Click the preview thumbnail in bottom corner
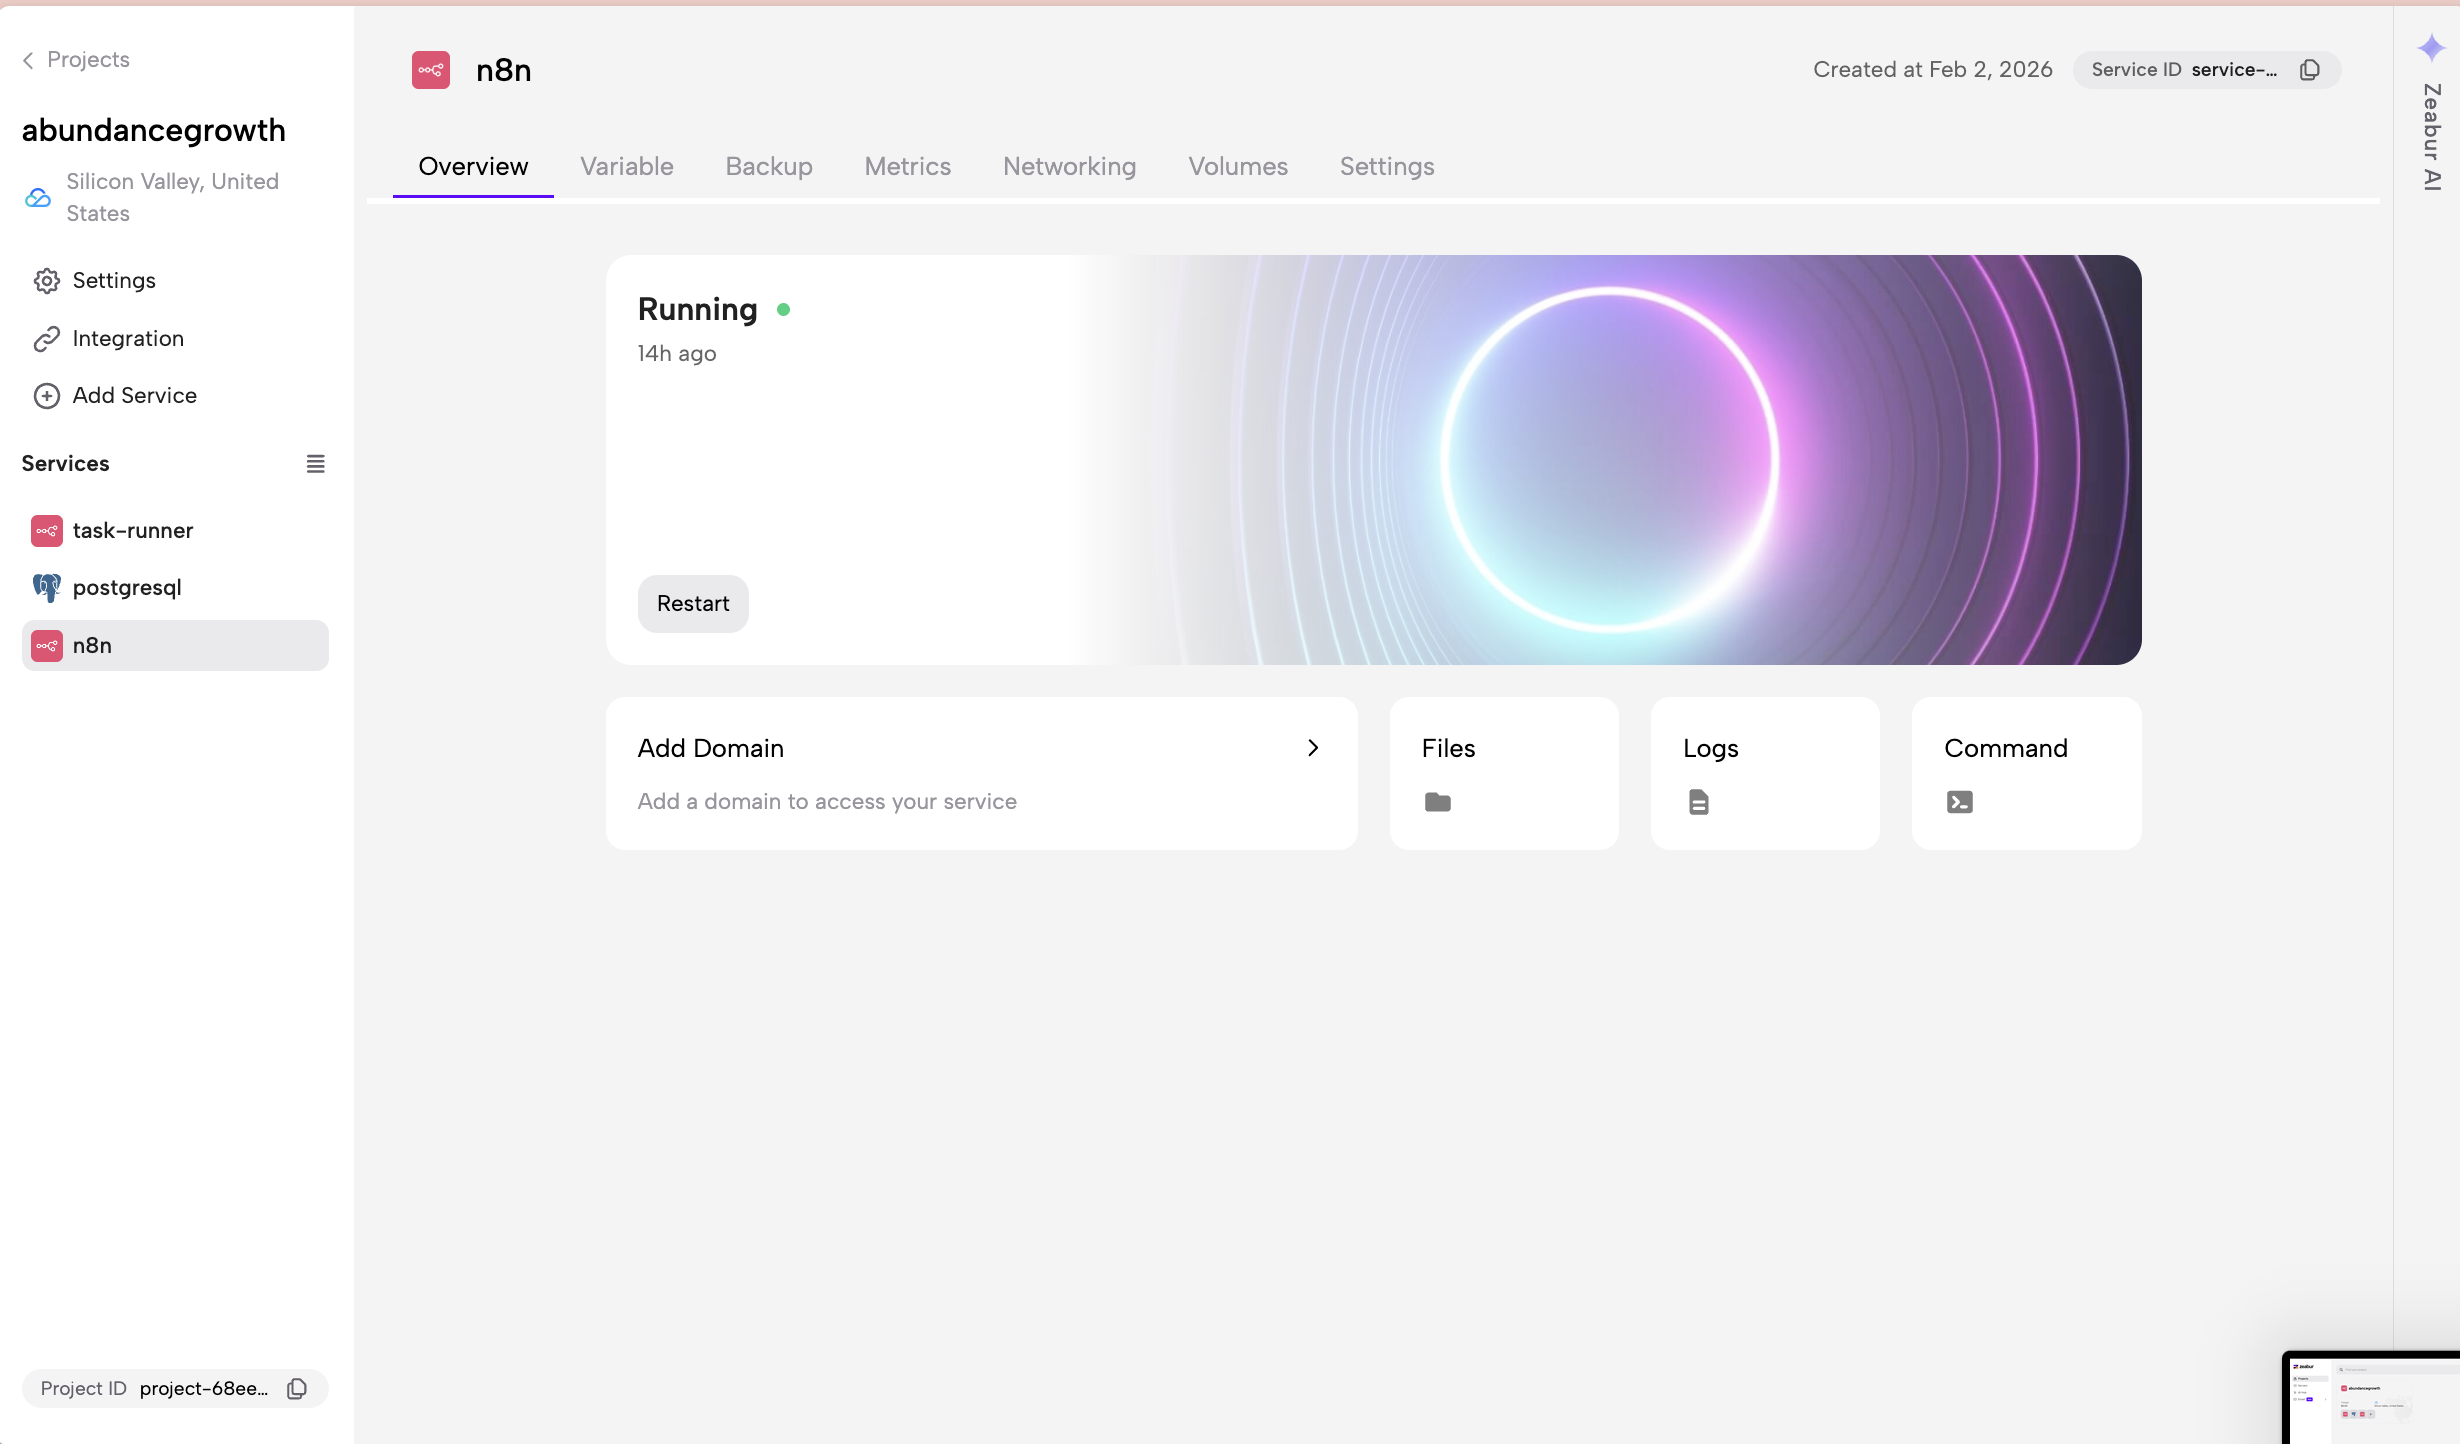The image size is (2460, 1444). [x=2370, y=1398]
